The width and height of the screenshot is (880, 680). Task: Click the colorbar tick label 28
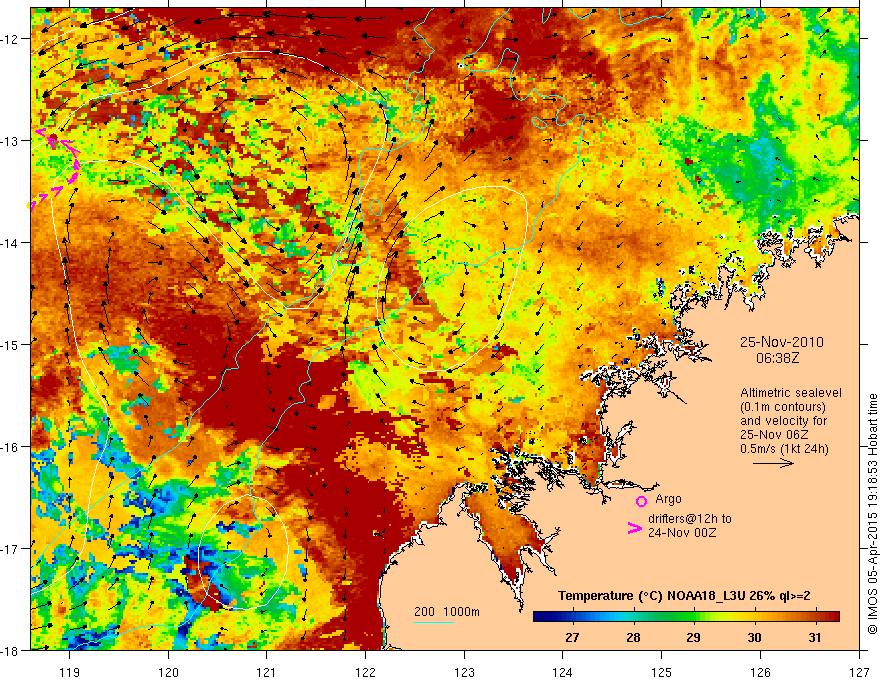tap(633, 637)
